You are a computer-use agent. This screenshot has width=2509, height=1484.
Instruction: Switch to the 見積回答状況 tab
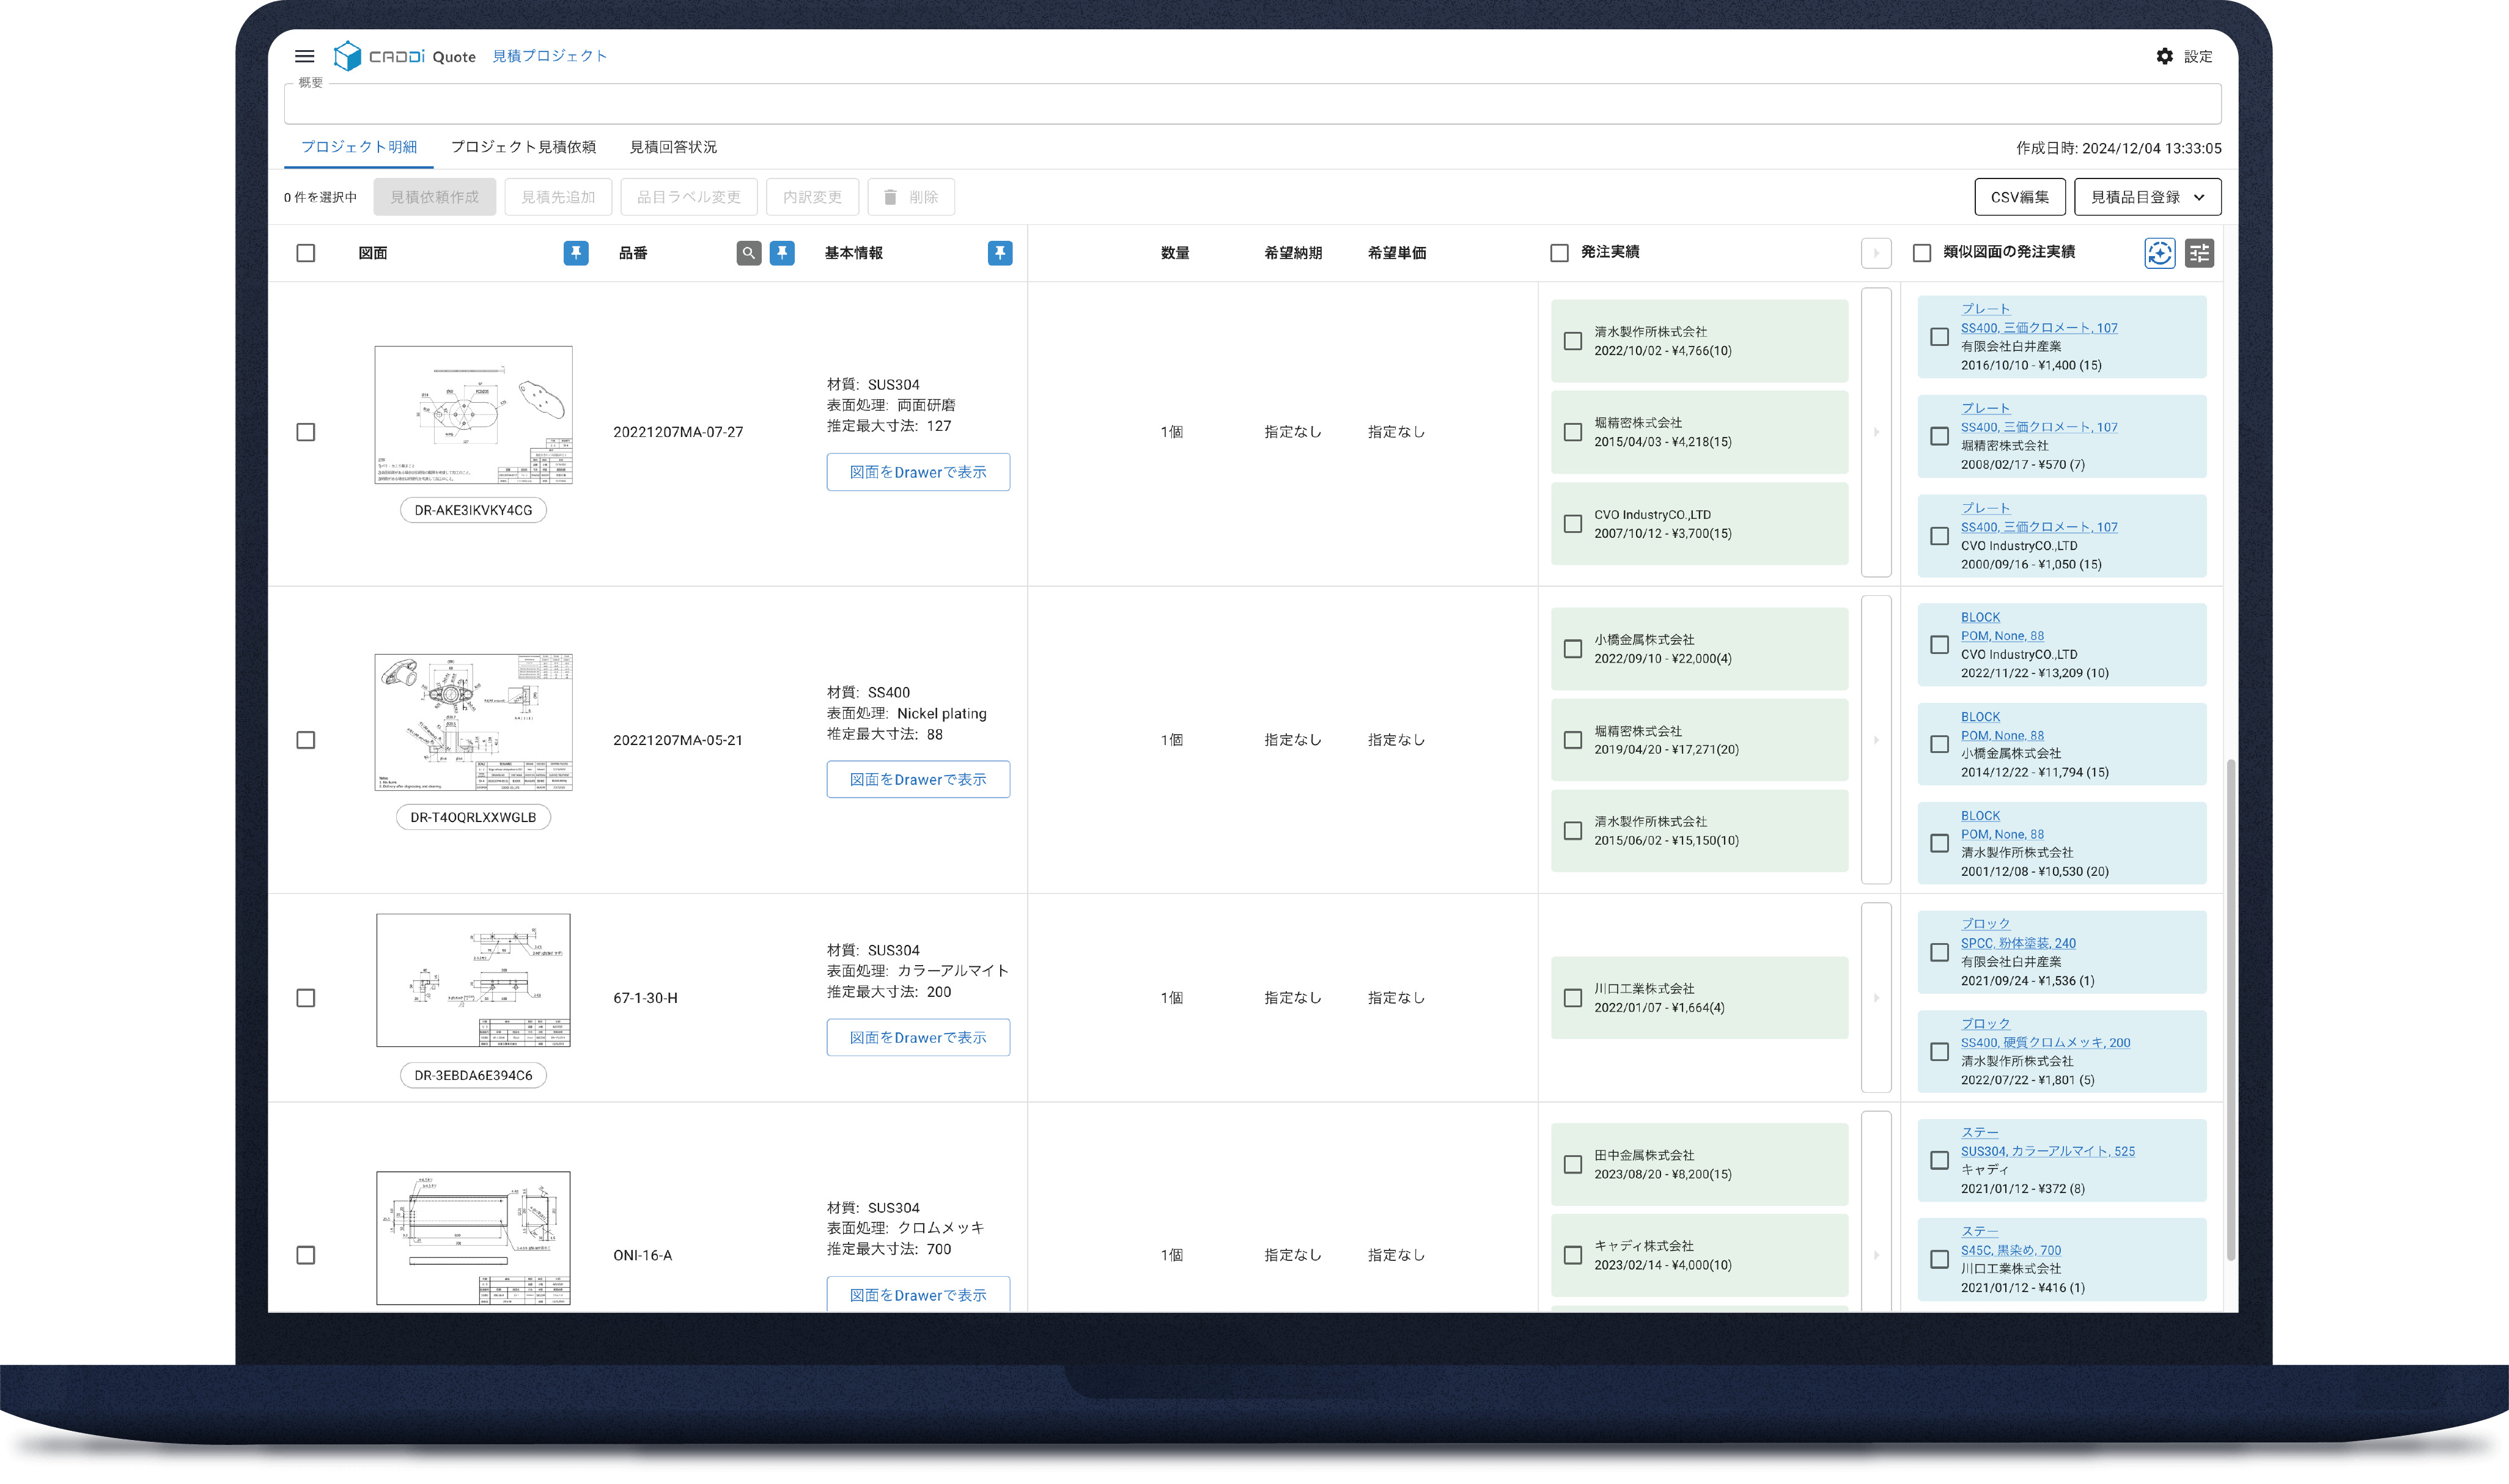pyautogui.click(x=672, y=147)
